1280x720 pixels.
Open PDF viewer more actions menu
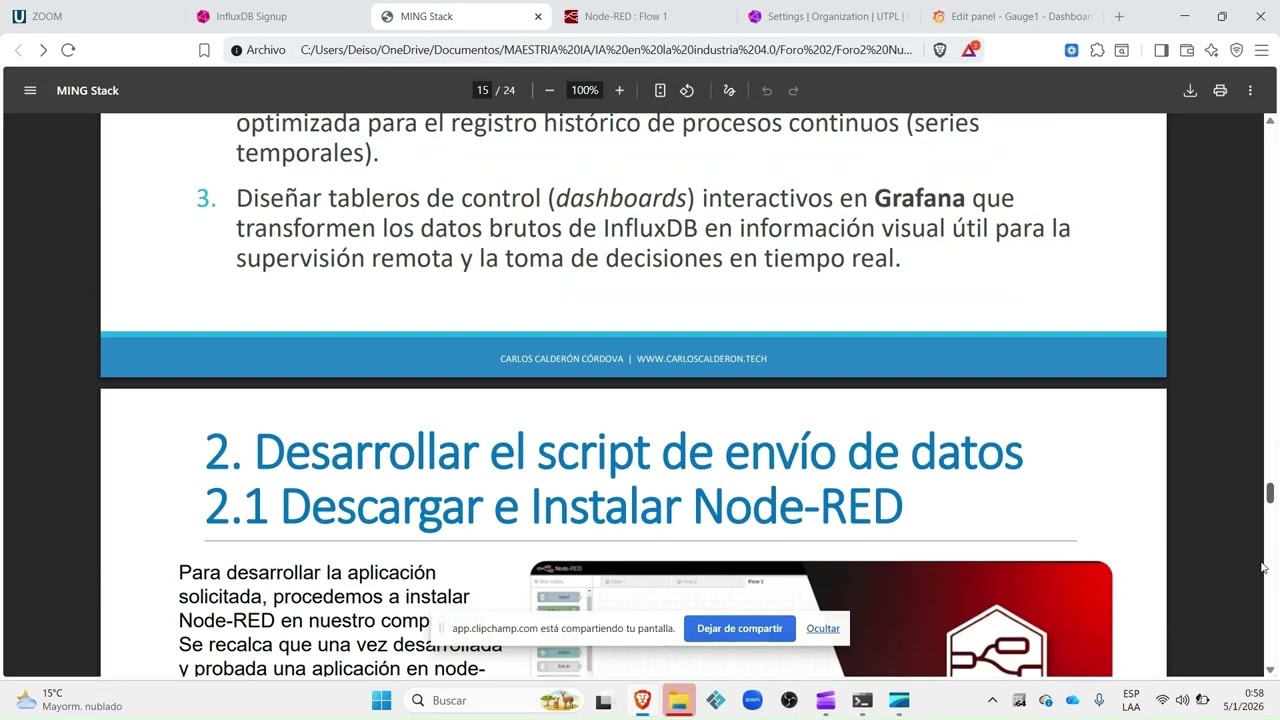(1250, 90)
